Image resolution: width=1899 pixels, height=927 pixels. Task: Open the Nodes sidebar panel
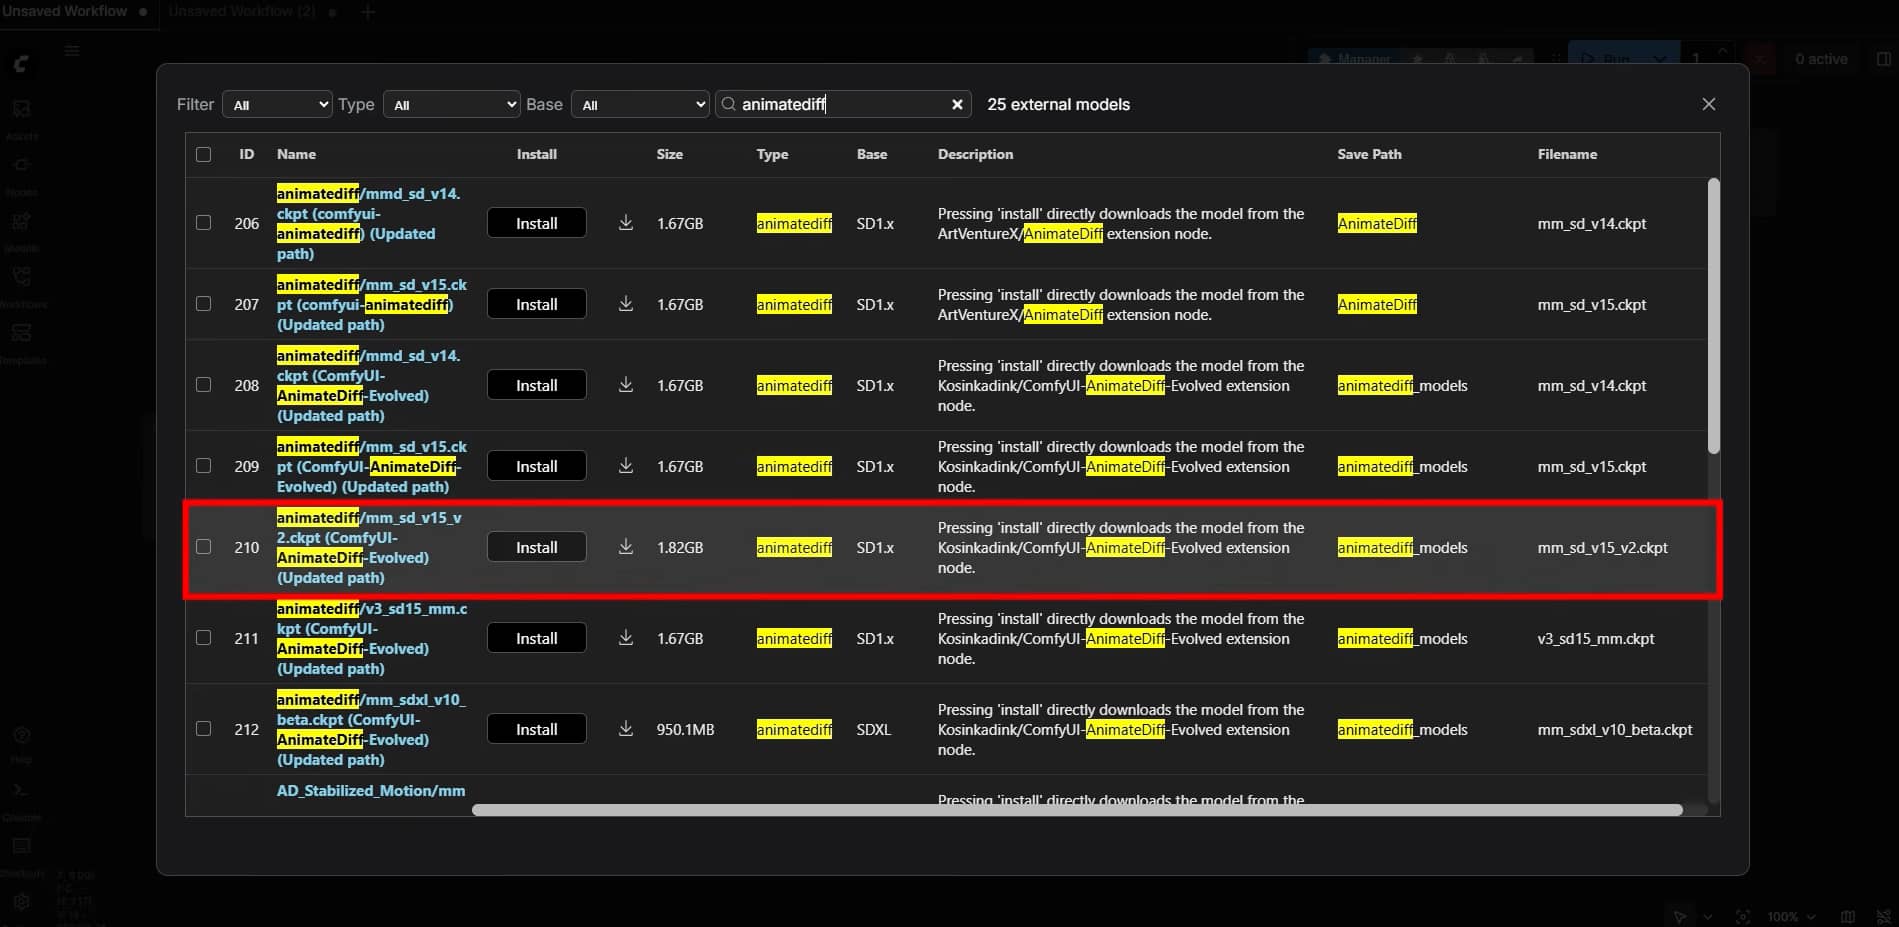tap(22, 173)
